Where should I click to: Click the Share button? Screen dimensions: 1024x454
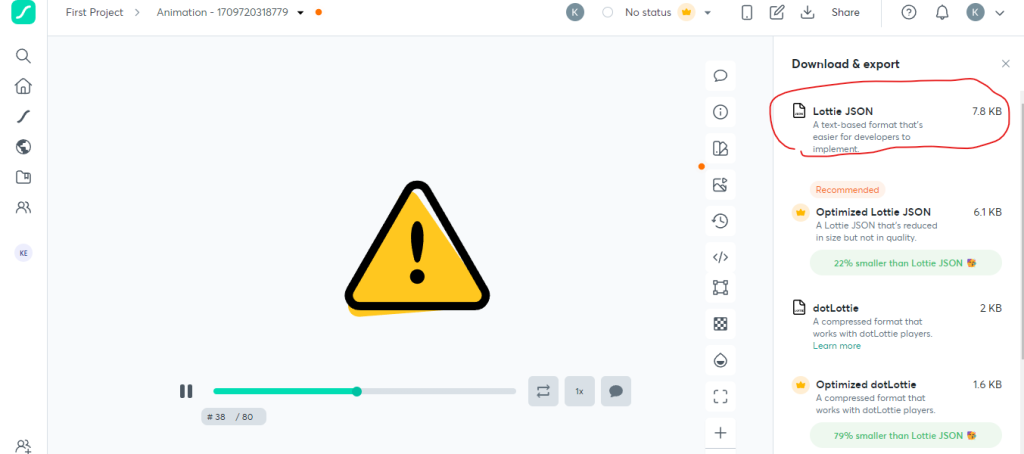845,12
